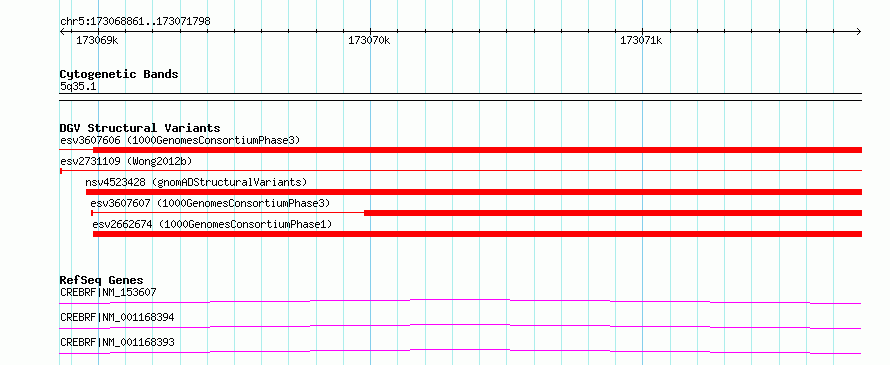Open the esv3607606 variant label
This screenshot has width=890, height=365.
point(180,140)
